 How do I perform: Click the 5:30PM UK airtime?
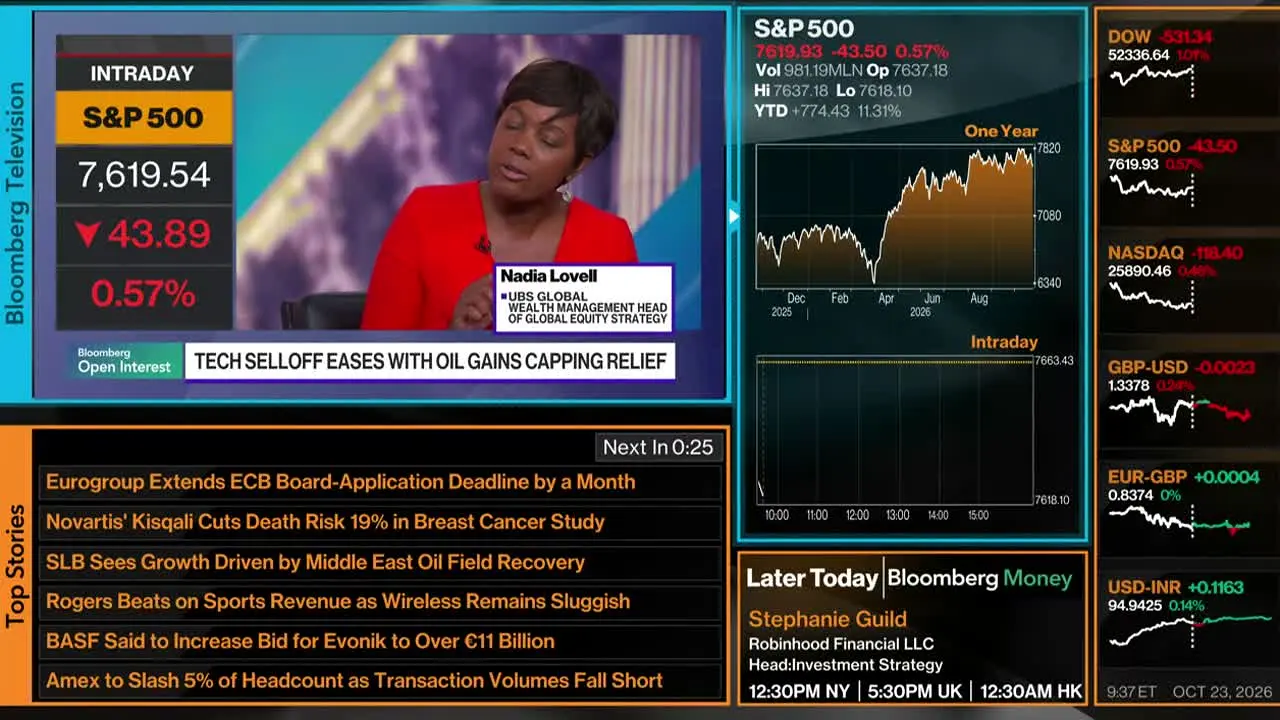914,691
